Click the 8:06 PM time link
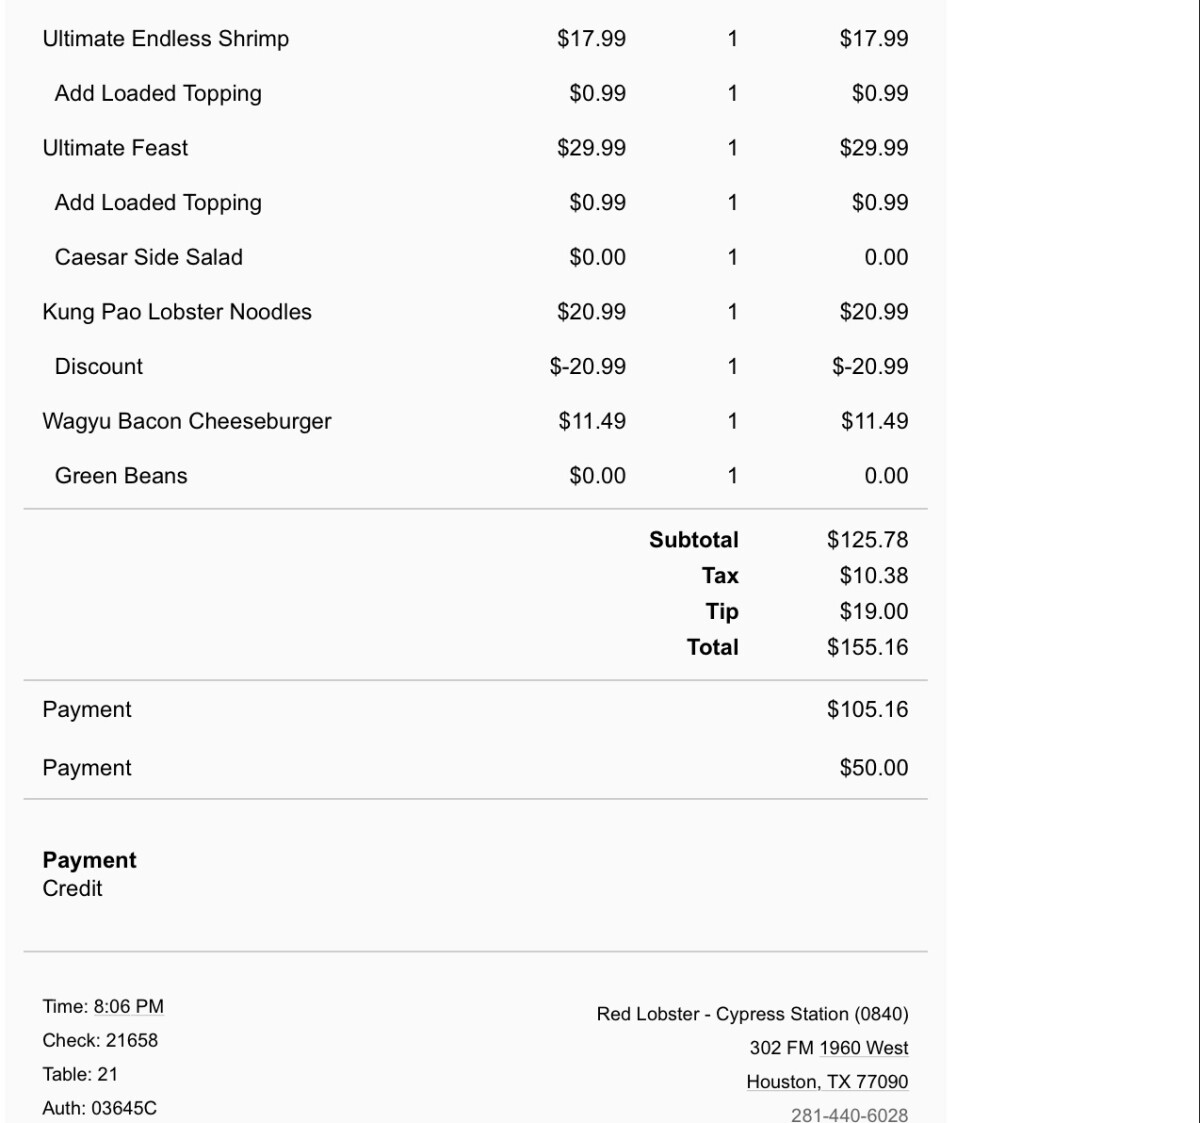 [x=128, y=1007]
